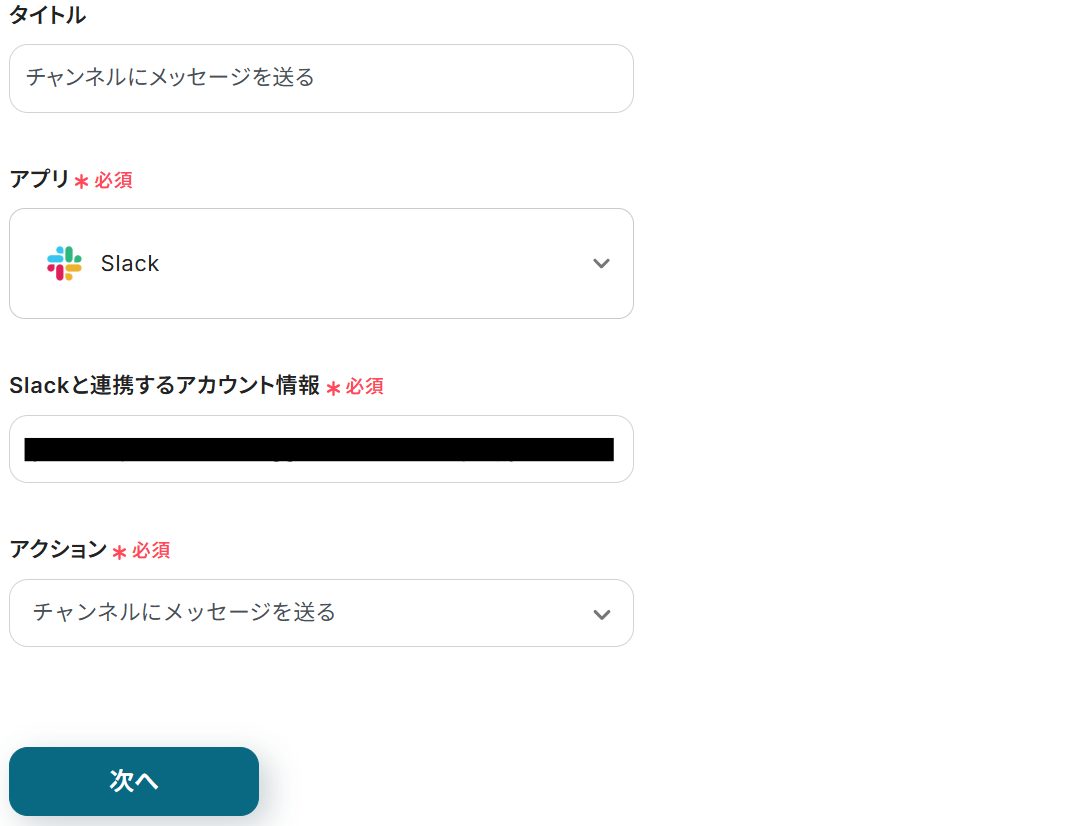
Task: Open the Slack app selector
Action: pos(320,263)
